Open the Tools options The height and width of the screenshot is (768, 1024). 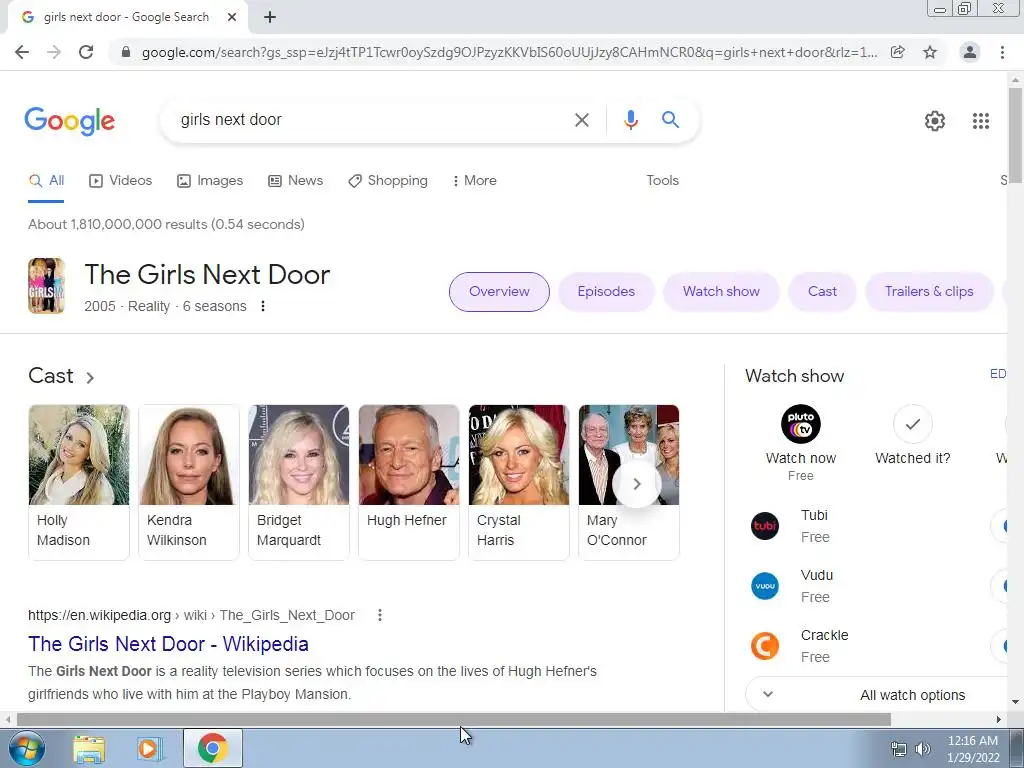(662, 181)
